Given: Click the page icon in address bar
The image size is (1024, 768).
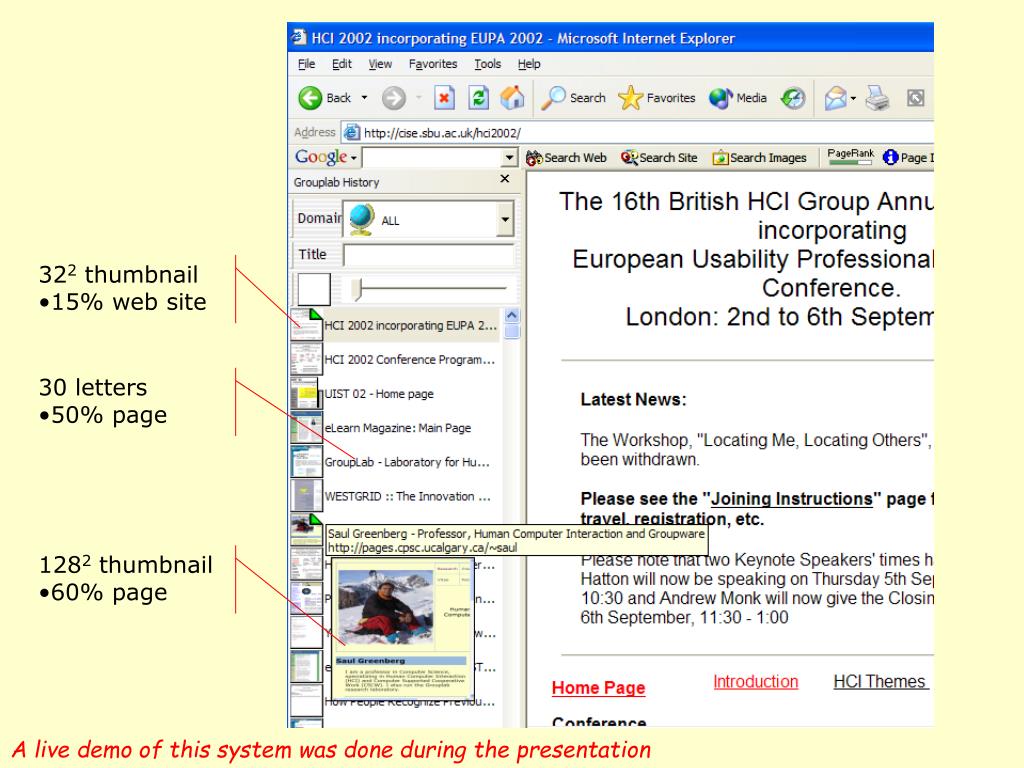Looking at the screenshot, I should click(x=351, y=133).
